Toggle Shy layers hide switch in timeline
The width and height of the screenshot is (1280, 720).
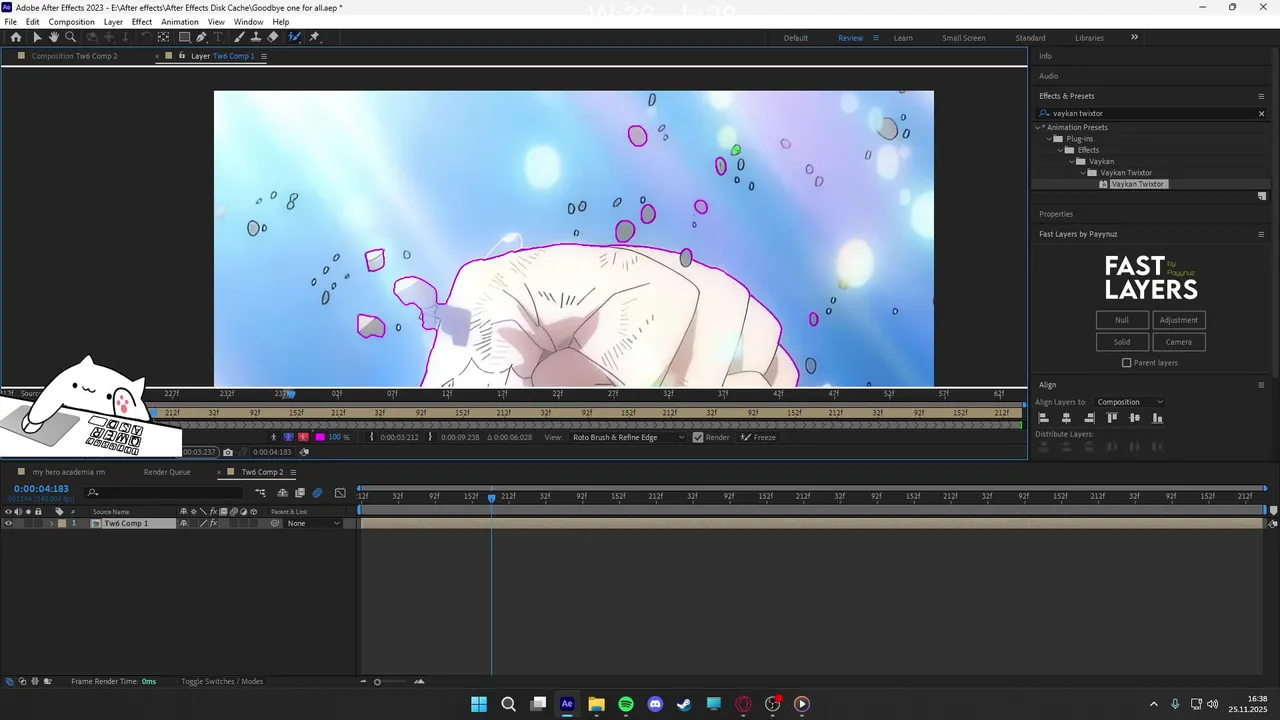pyautogui.click(x=282, y=492)
